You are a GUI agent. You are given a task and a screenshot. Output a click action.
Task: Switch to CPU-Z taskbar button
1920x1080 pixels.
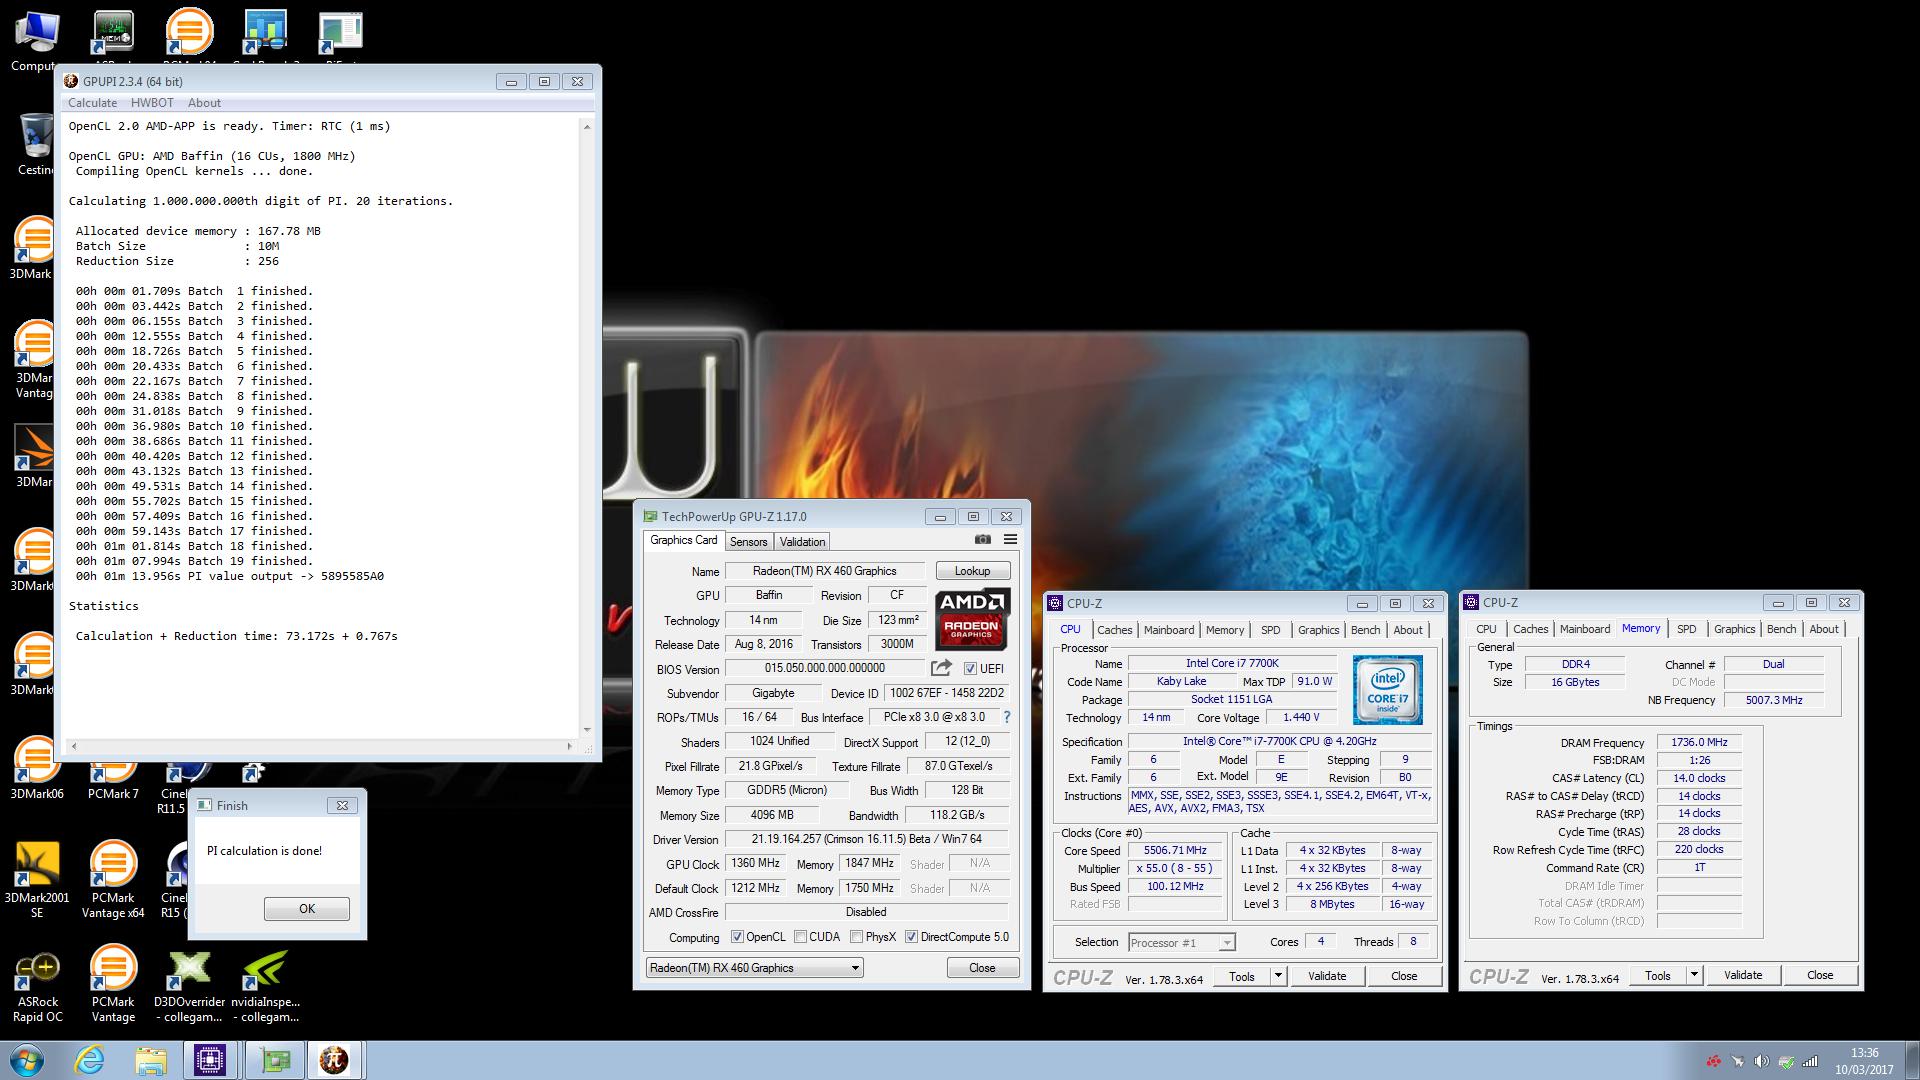coord(211,1060)
